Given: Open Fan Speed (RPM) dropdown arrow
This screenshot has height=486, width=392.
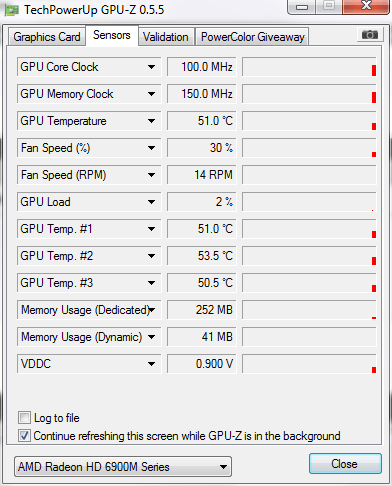Looking at the screenshot, I should point(151,175).
